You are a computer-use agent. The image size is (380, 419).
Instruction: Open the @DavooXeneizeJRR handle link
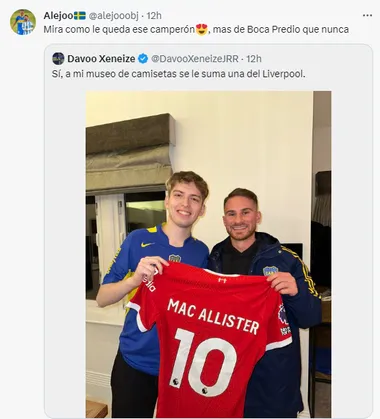coord(195,59)
